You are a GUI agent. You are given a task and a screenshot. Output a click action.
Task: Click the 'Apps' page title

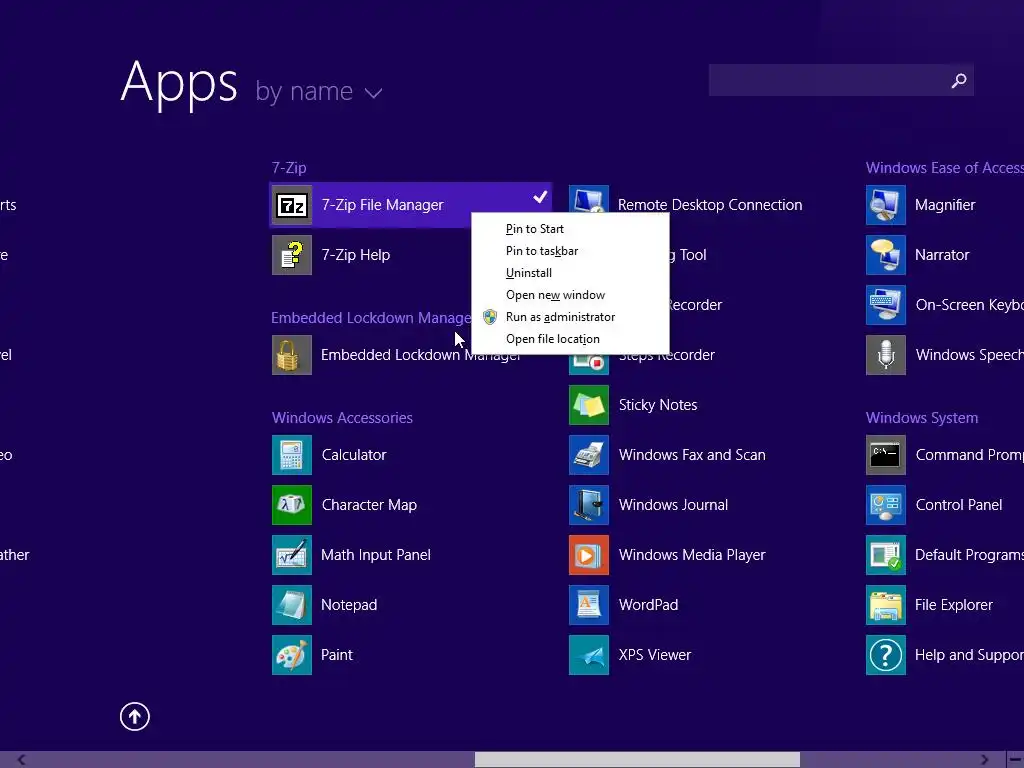(179, 83)
